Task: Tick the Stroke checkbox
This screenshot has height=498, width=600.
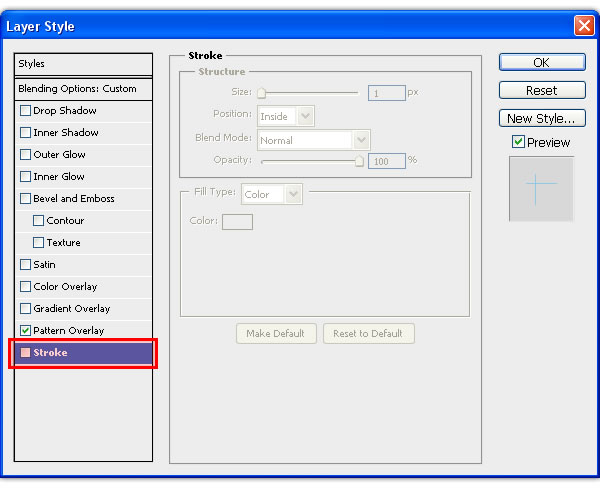Action: point(25,353)
